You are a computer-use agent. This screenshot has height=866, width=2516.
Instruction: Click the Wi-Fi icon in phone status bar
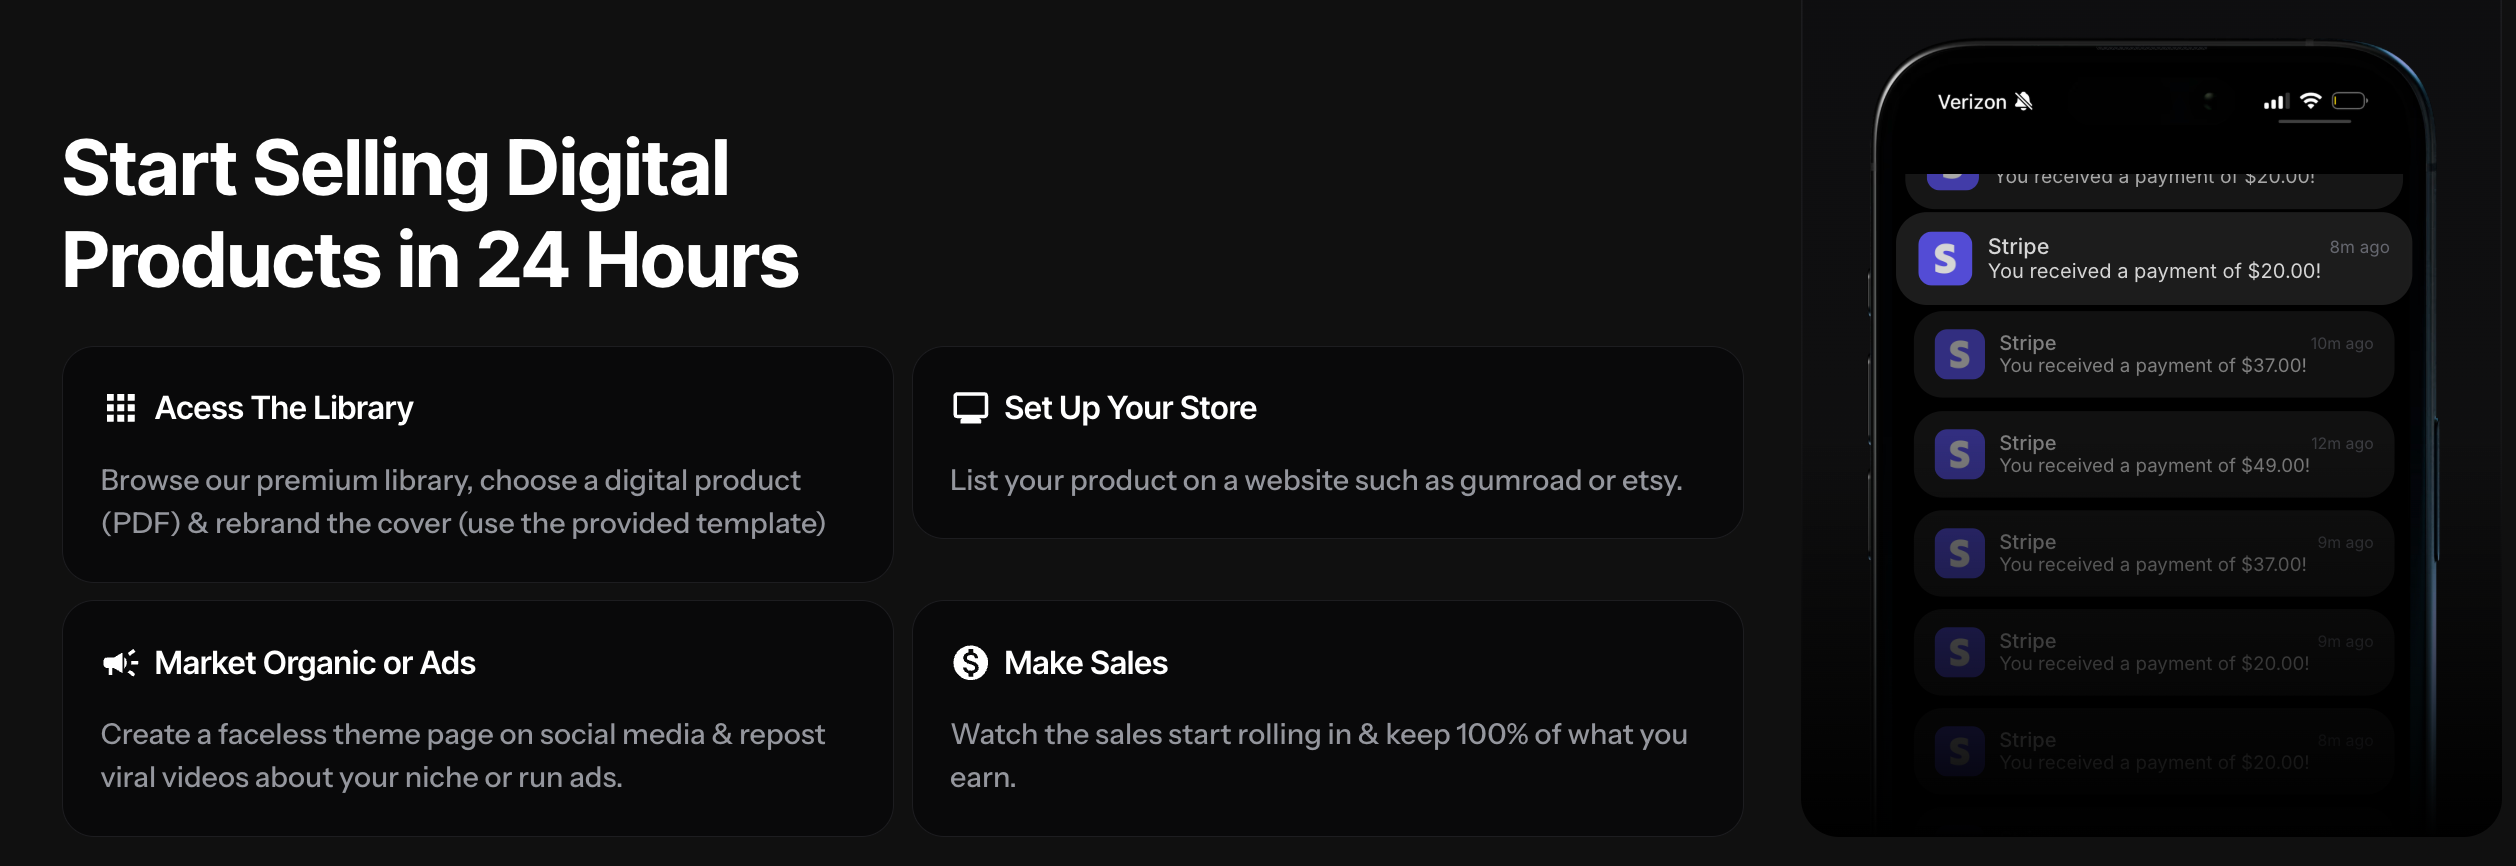point(2310,101)
